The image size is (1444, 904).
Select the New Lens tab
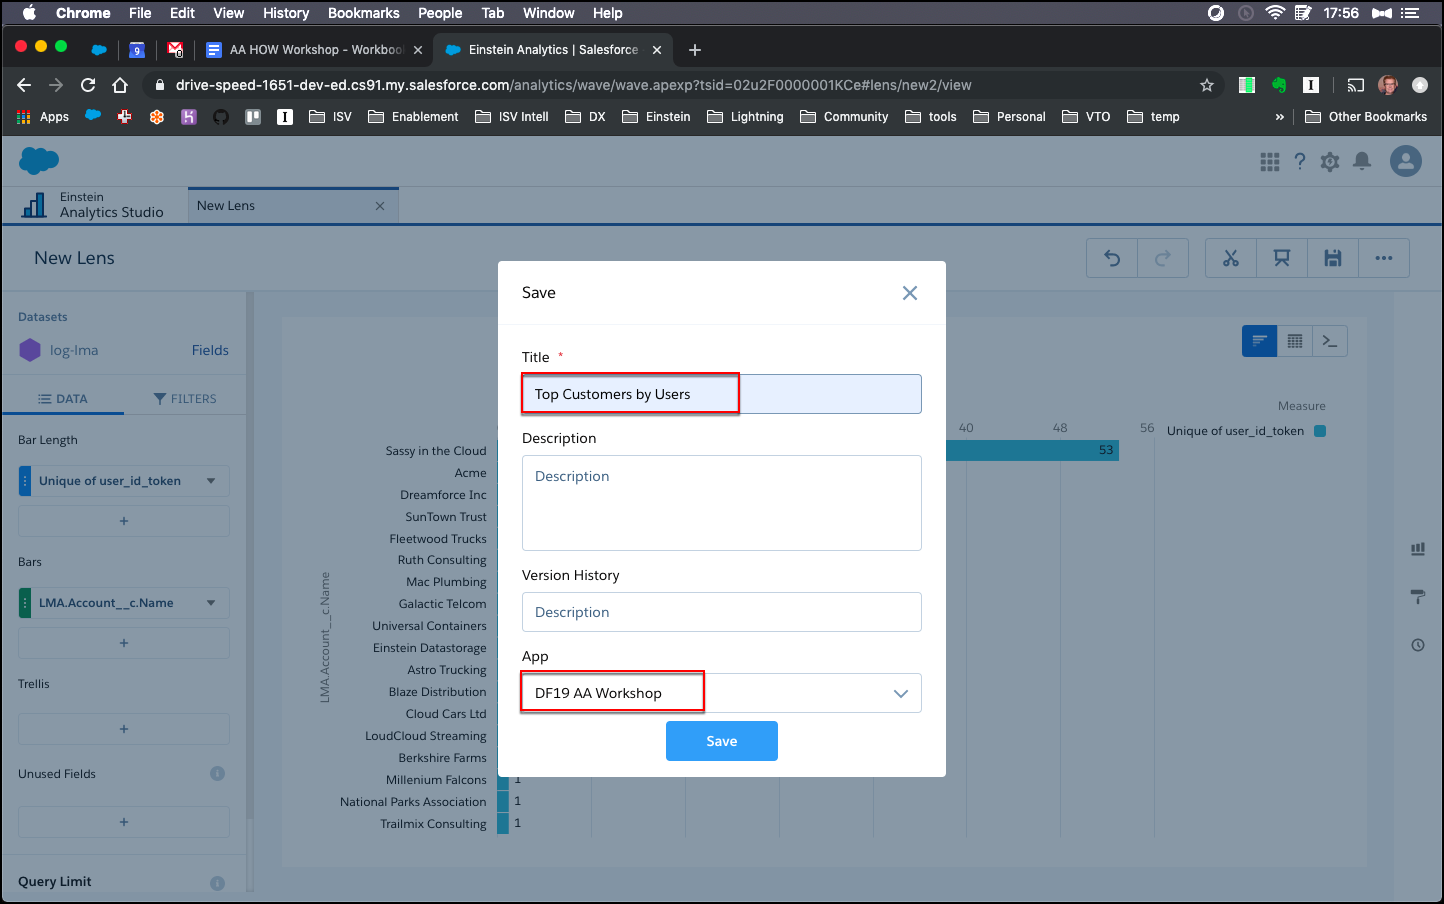226,205
